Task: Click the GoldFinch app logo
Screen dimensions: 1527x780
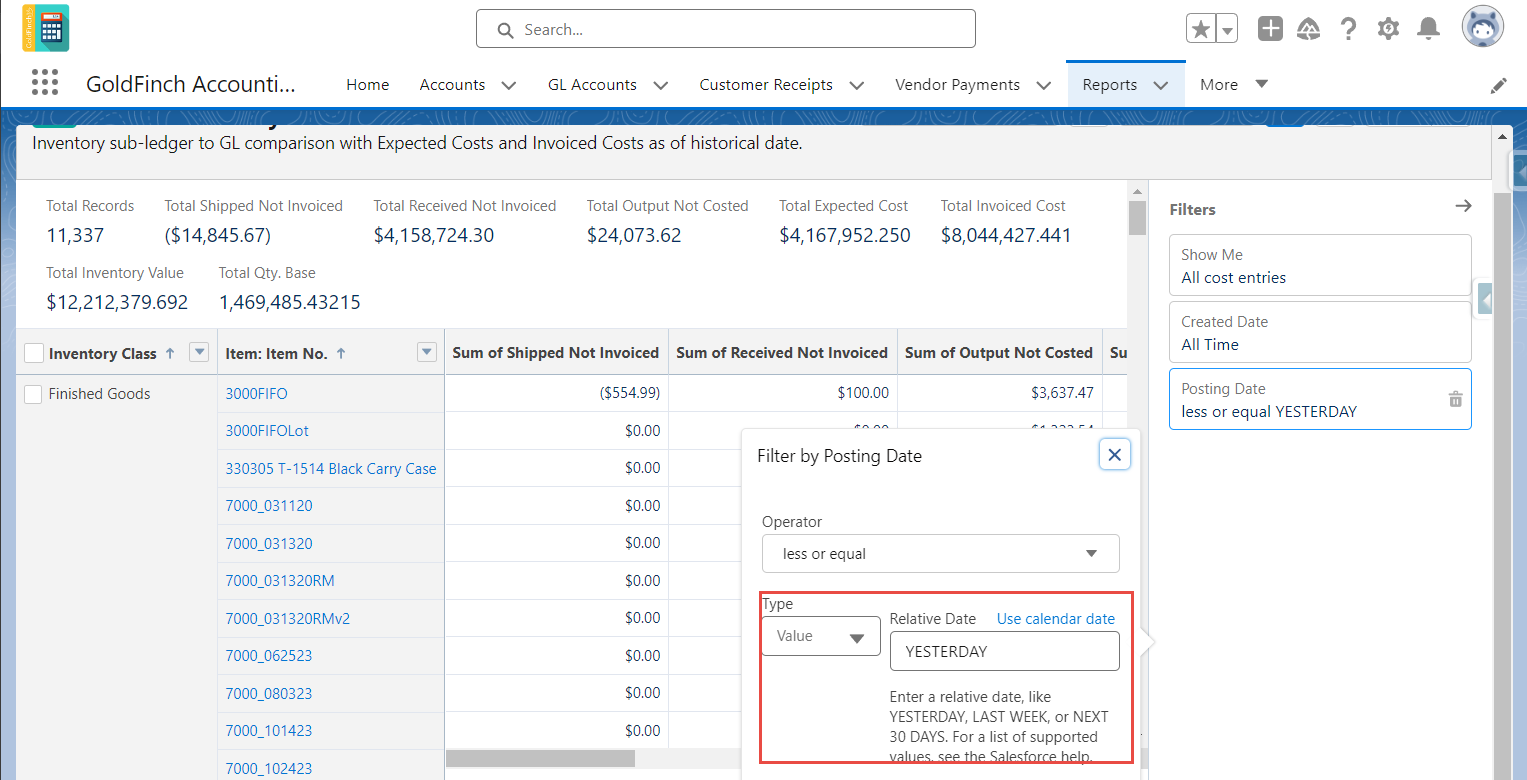Action: [x=46, y=28]
